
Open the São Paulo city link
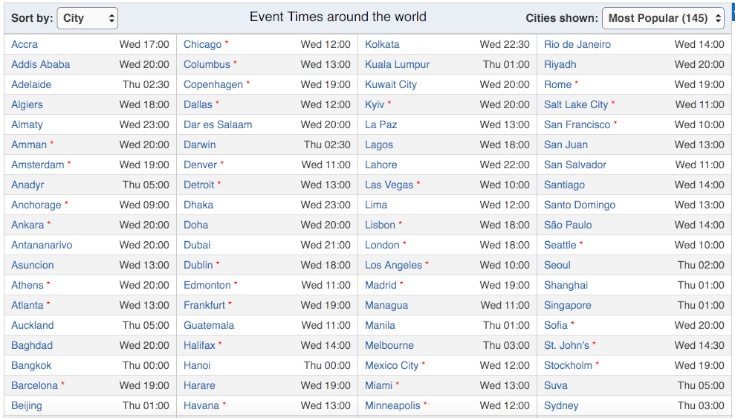[568, 225]
